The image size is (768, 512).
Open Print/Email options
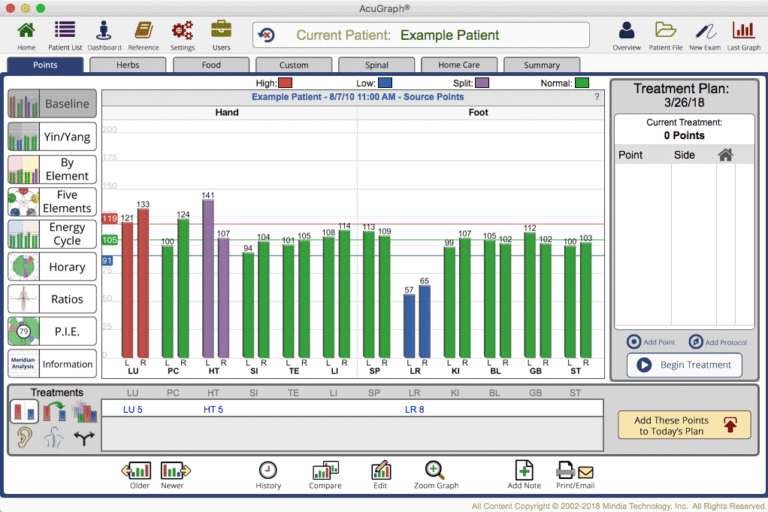575,471
